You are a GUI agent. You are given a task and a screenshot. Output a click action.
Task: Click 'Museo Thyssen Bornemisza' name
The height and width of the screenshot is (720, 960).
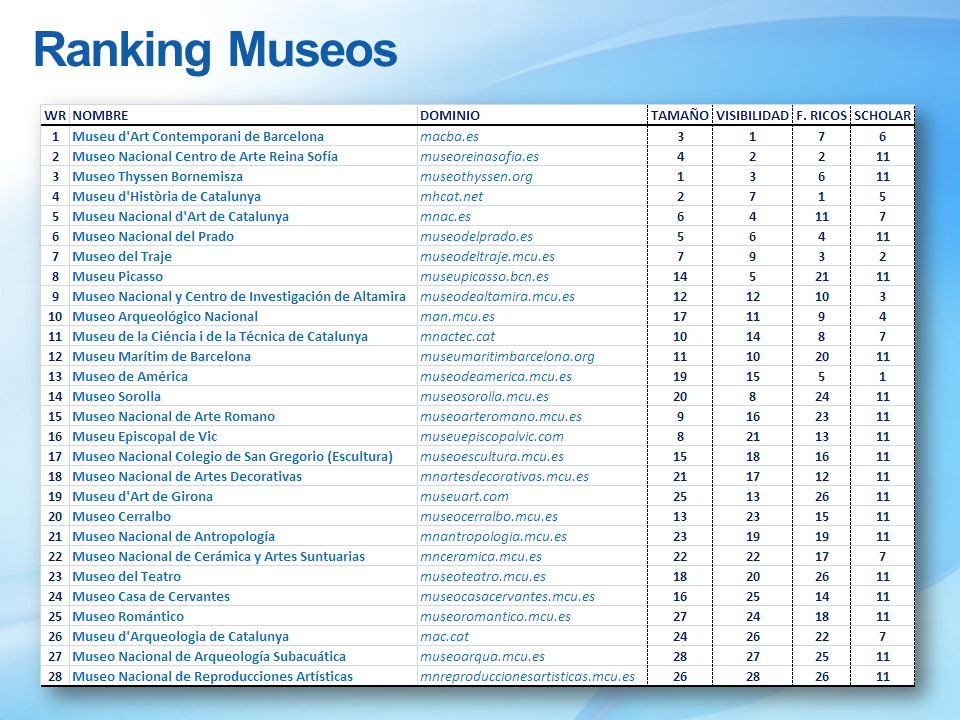[x=157, y=177]
